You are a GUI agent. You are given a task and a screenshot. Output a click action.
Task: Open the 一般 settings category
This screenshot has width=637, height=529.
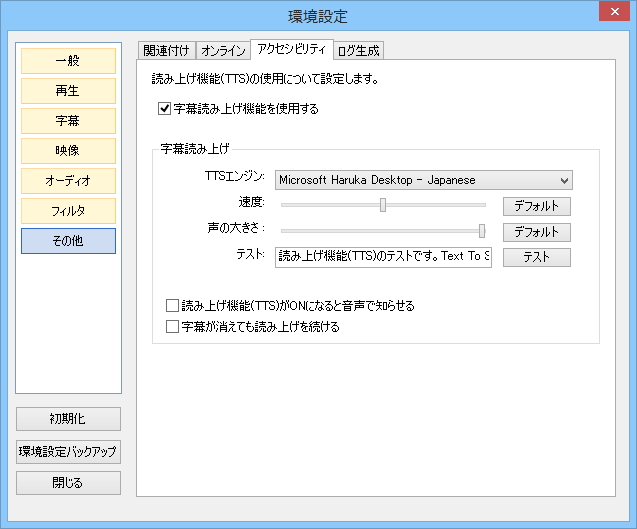pyautogui.click(x=68, y=61)
